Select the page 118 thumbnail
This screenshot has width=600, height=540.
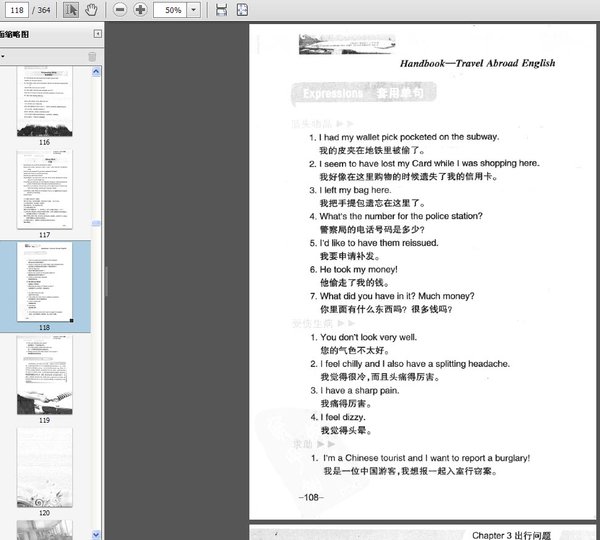pos(44,282)
